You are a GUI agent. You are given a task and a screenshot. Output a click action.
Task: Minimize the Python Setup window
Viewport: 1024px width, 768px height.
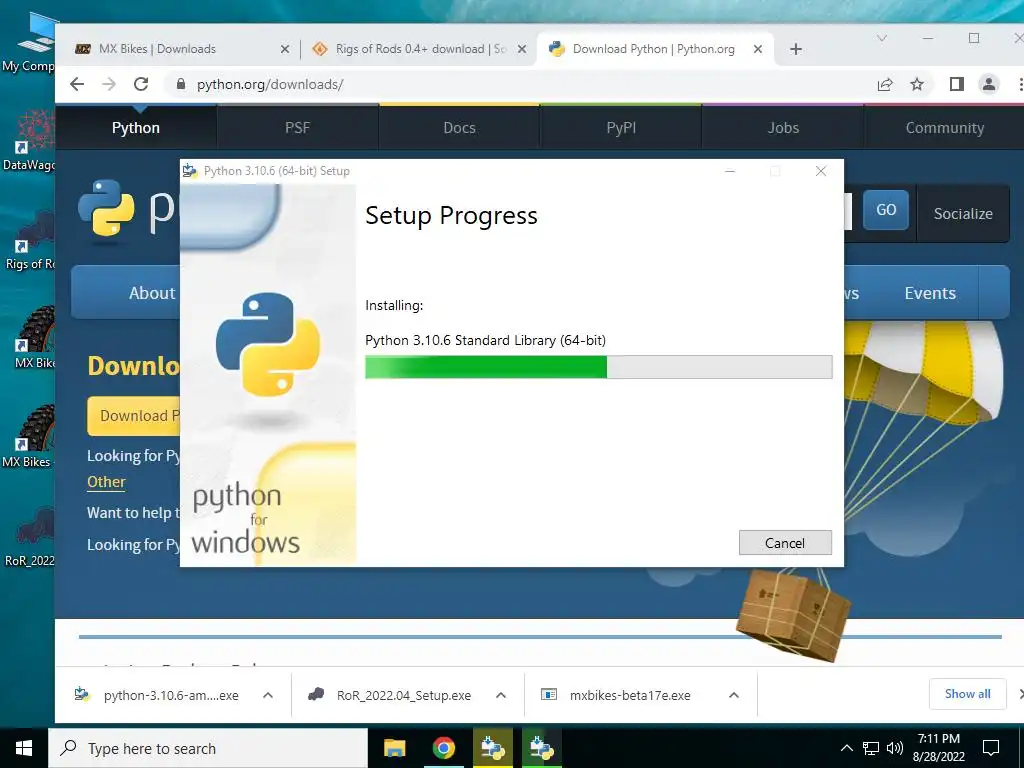click(730, 171)
